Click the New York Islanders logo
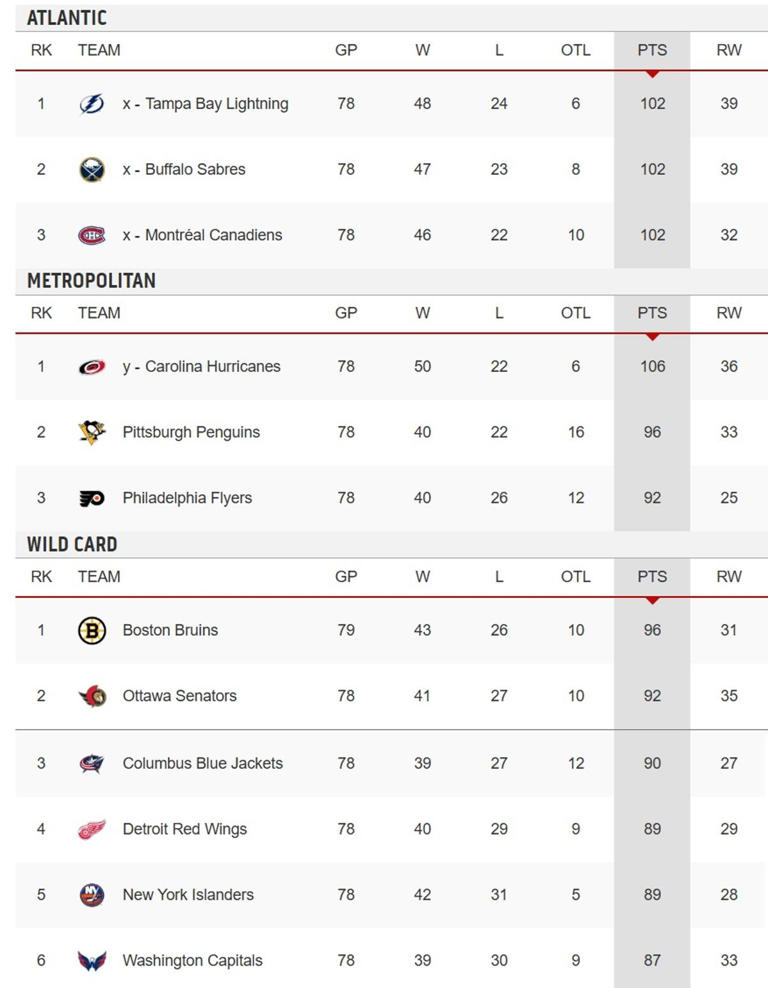This screenshot has height=988, width=768. [x=92, y=896]
